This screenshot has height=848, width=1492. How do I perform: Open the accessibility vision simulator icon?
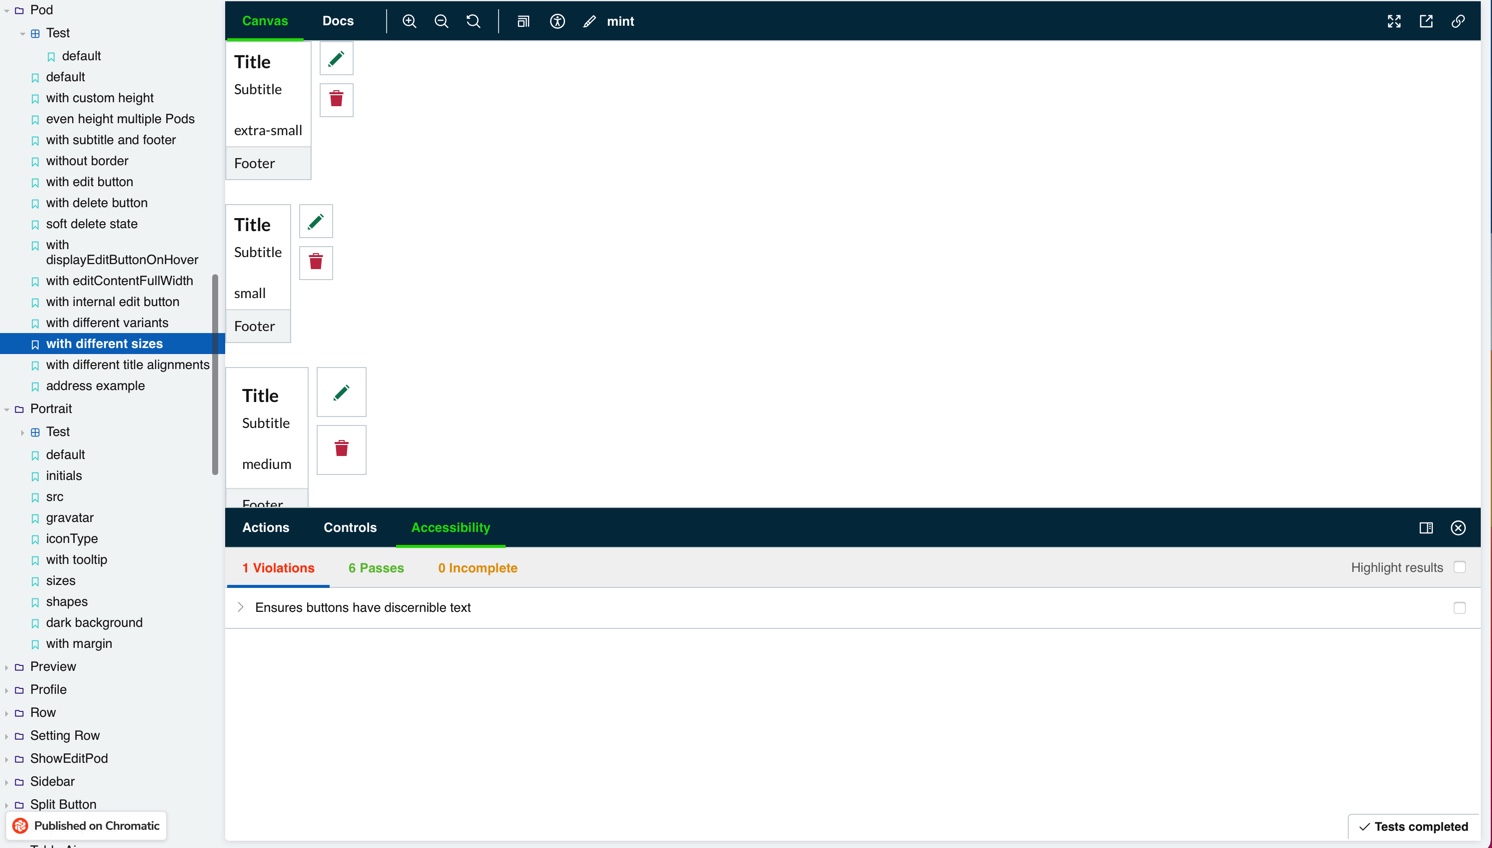click(558, 21)
